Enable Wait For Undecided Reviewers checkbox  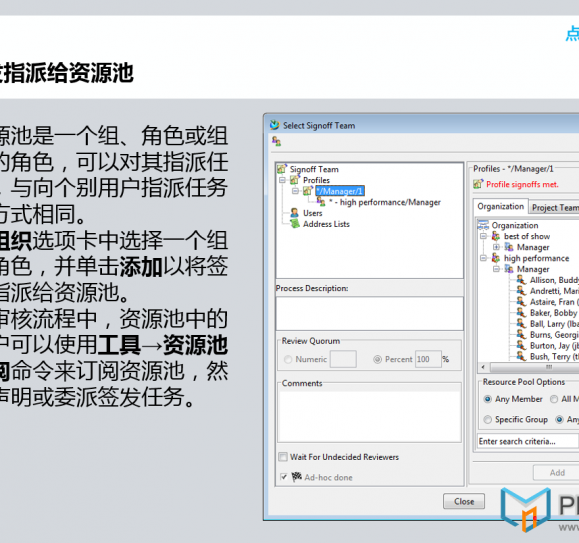tap(283, 457)
